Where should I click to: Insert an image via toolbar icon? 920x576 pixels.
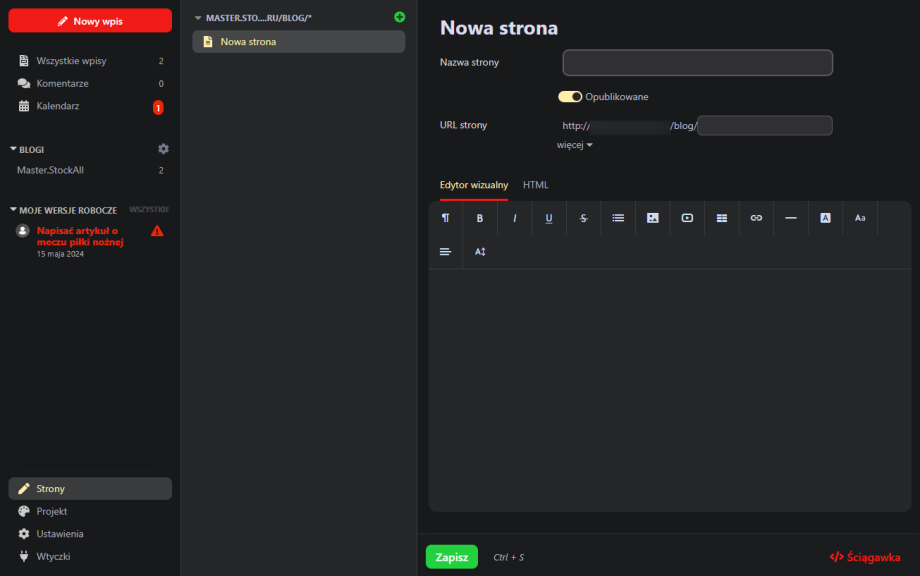652,218
